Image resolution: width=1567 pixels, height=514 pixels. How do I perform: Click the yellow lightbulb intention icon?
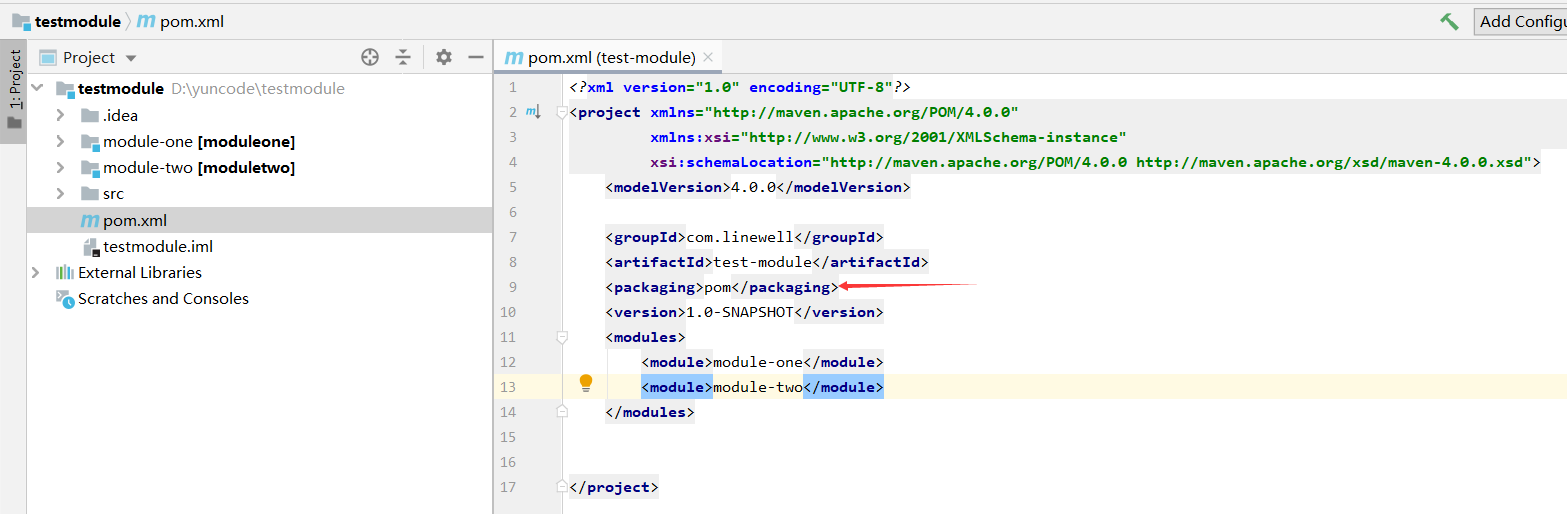coord(586,383)
